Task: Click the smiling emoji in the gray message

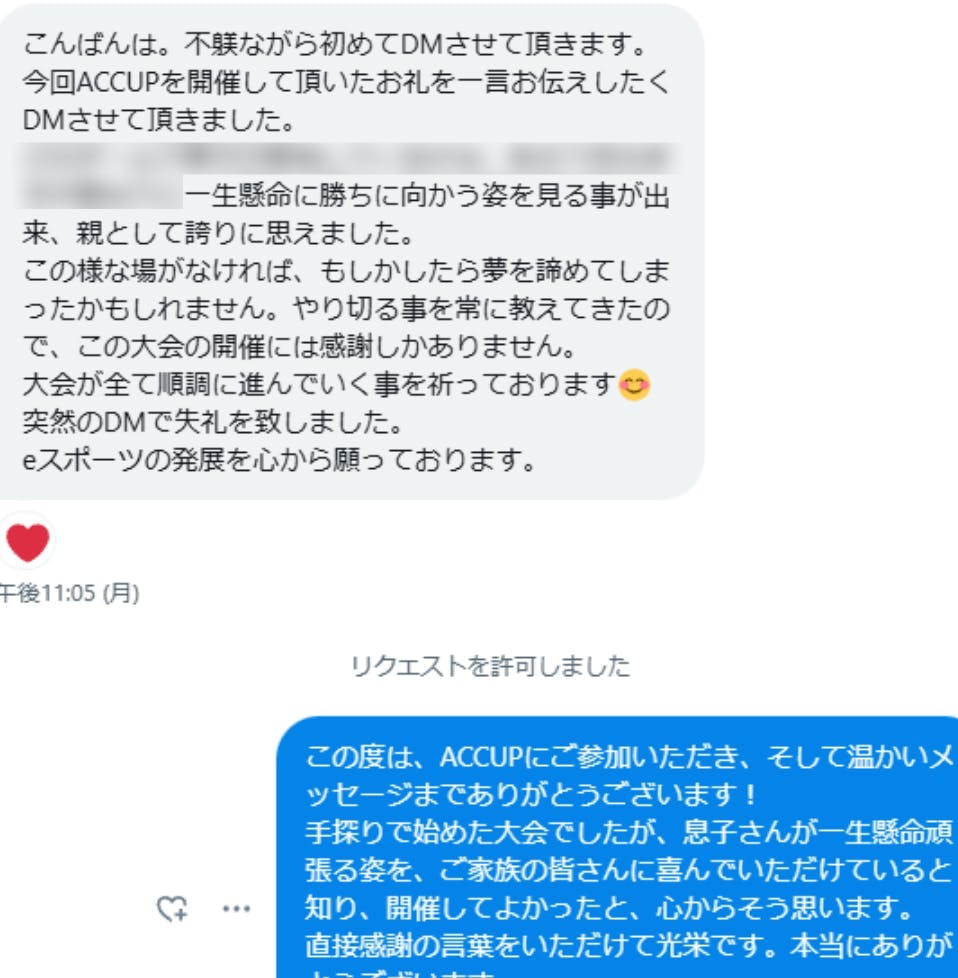Action: pos(634,384)
